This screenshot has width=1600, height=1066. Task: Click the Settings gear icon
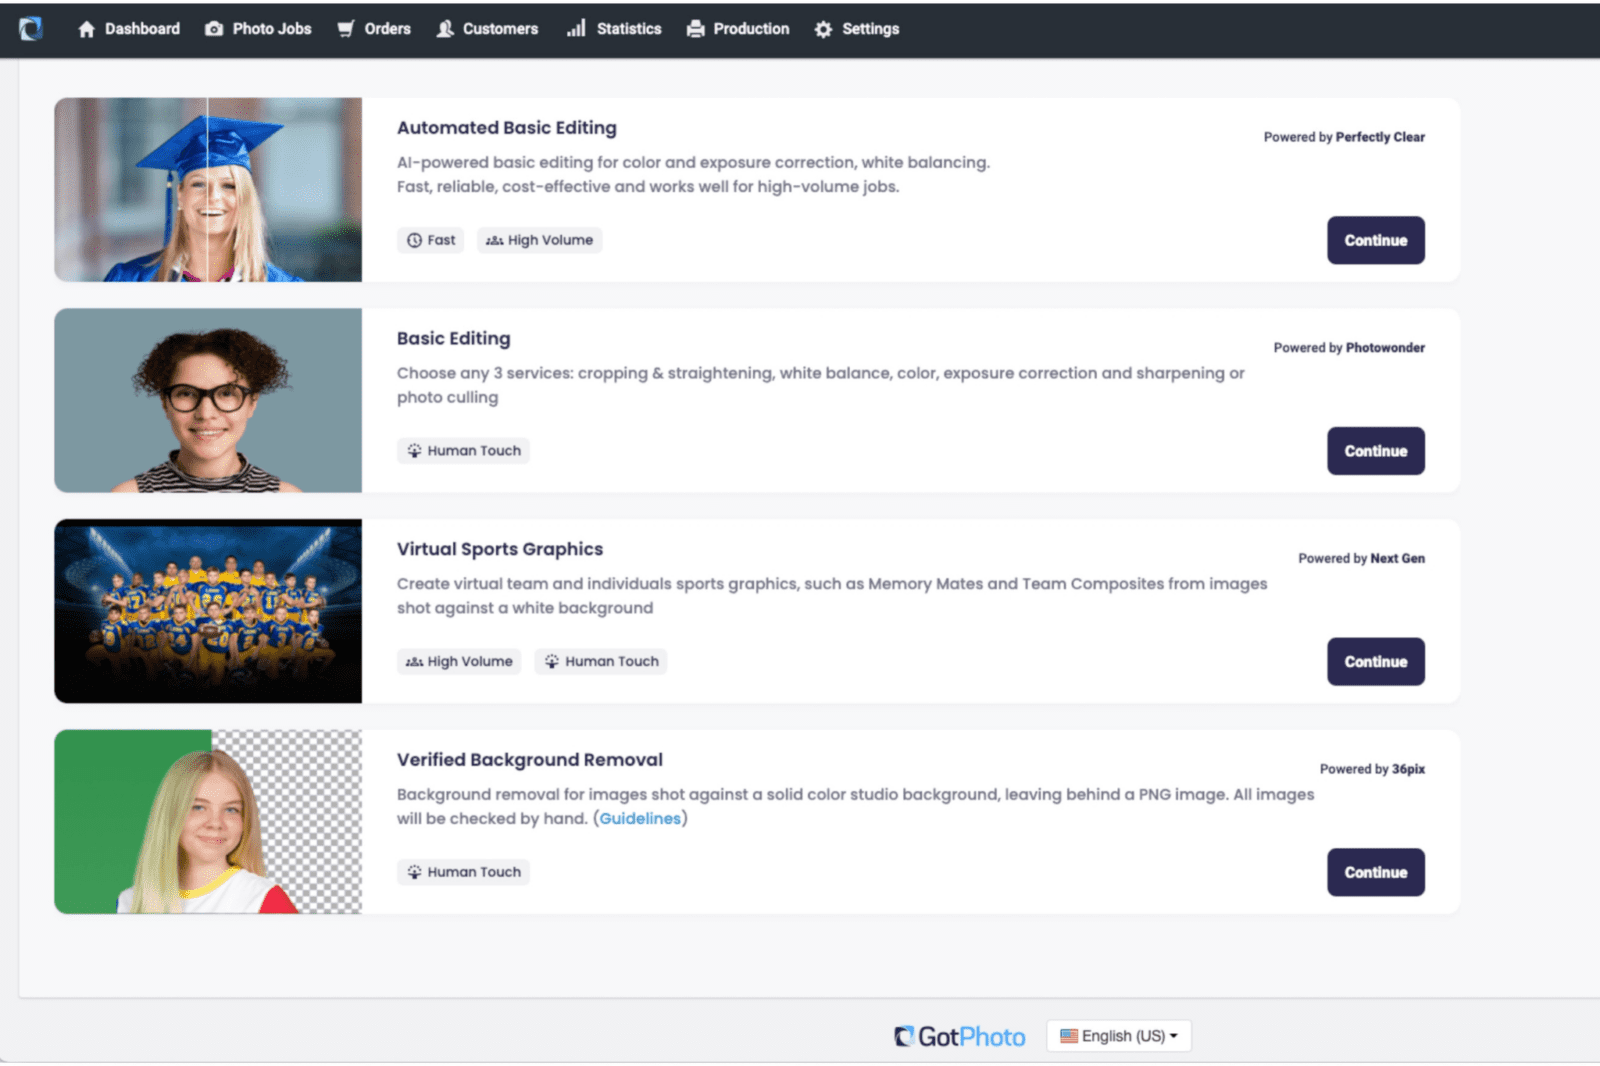coord(823,29)
